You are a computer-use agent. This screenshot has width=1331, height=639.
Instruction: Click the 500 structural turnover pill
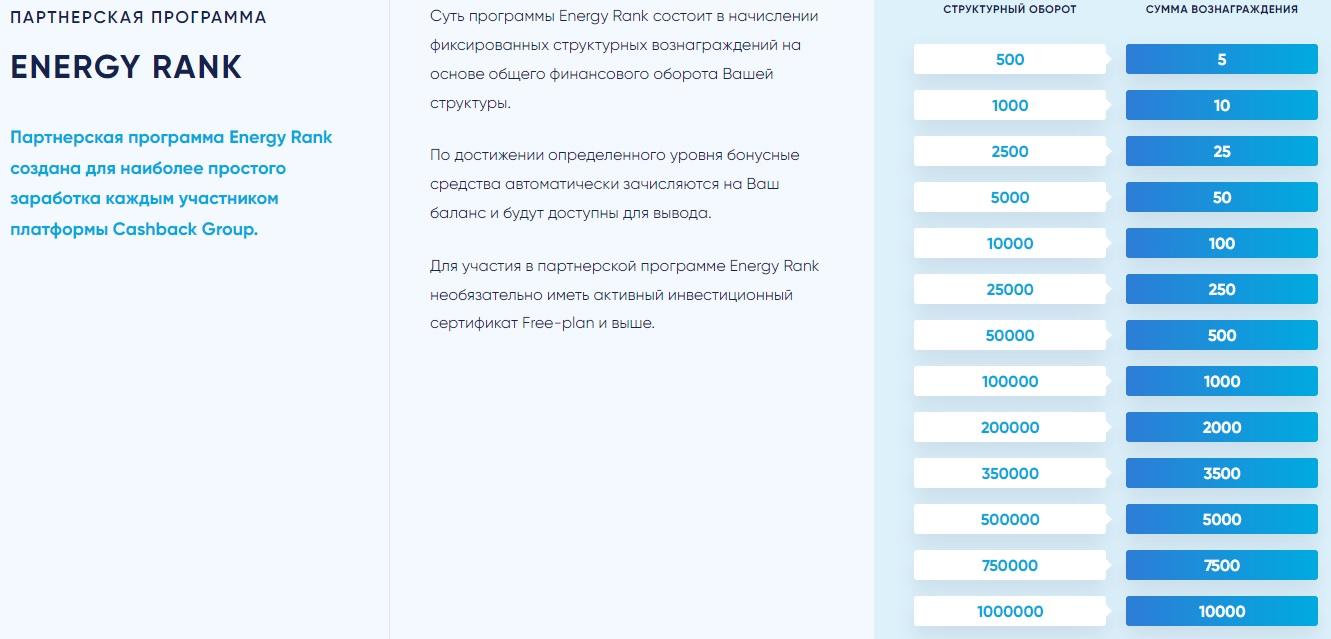click(1010, 59)
